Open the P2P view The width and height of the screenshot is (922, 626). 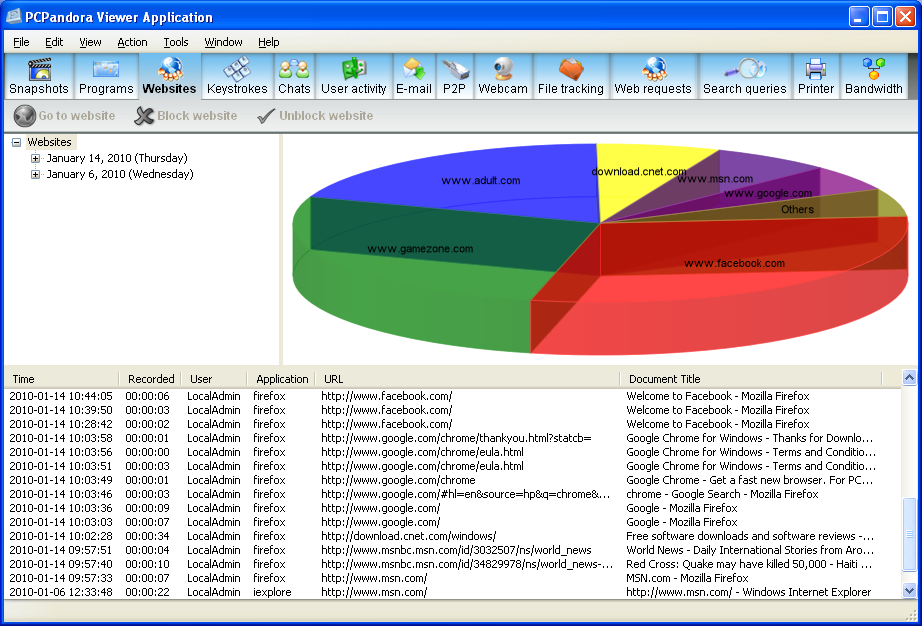click(x=455, y=76)
